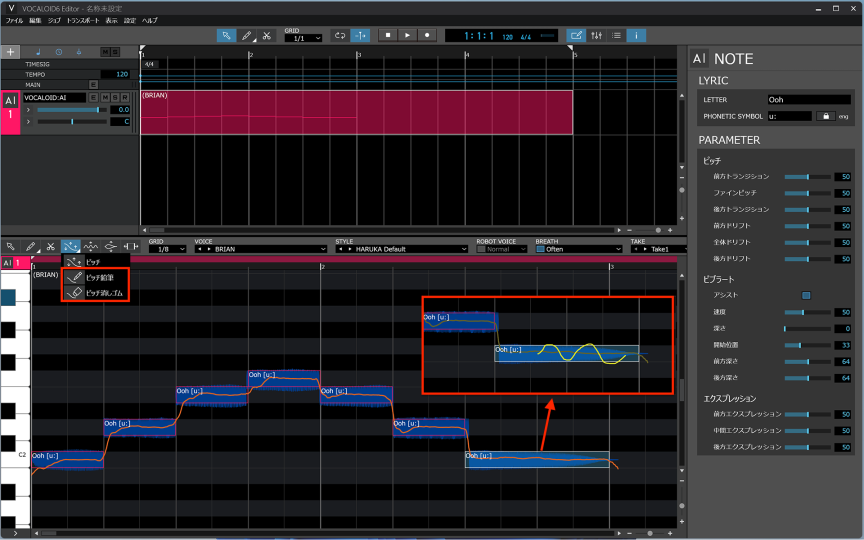Toggle the ビブラート アシスト checkbox

[x=806, y=295]
